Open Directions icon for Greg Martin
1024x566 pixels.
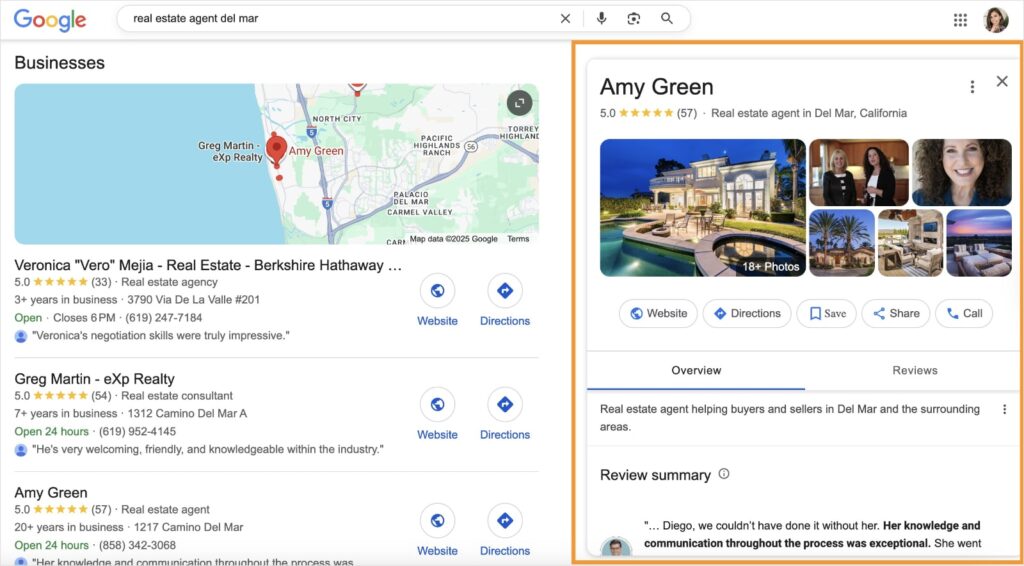tap(505, 405)
